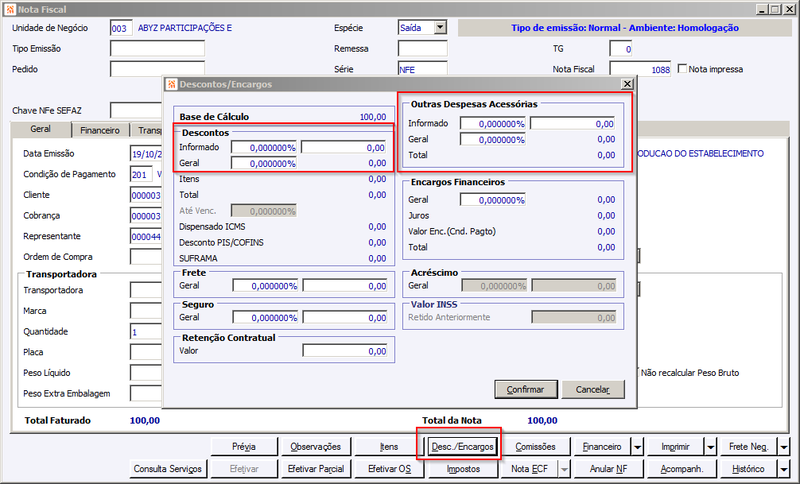Click the Quantidade field in Transportadora
Screen dimensions: 800x484
[146, 332]
